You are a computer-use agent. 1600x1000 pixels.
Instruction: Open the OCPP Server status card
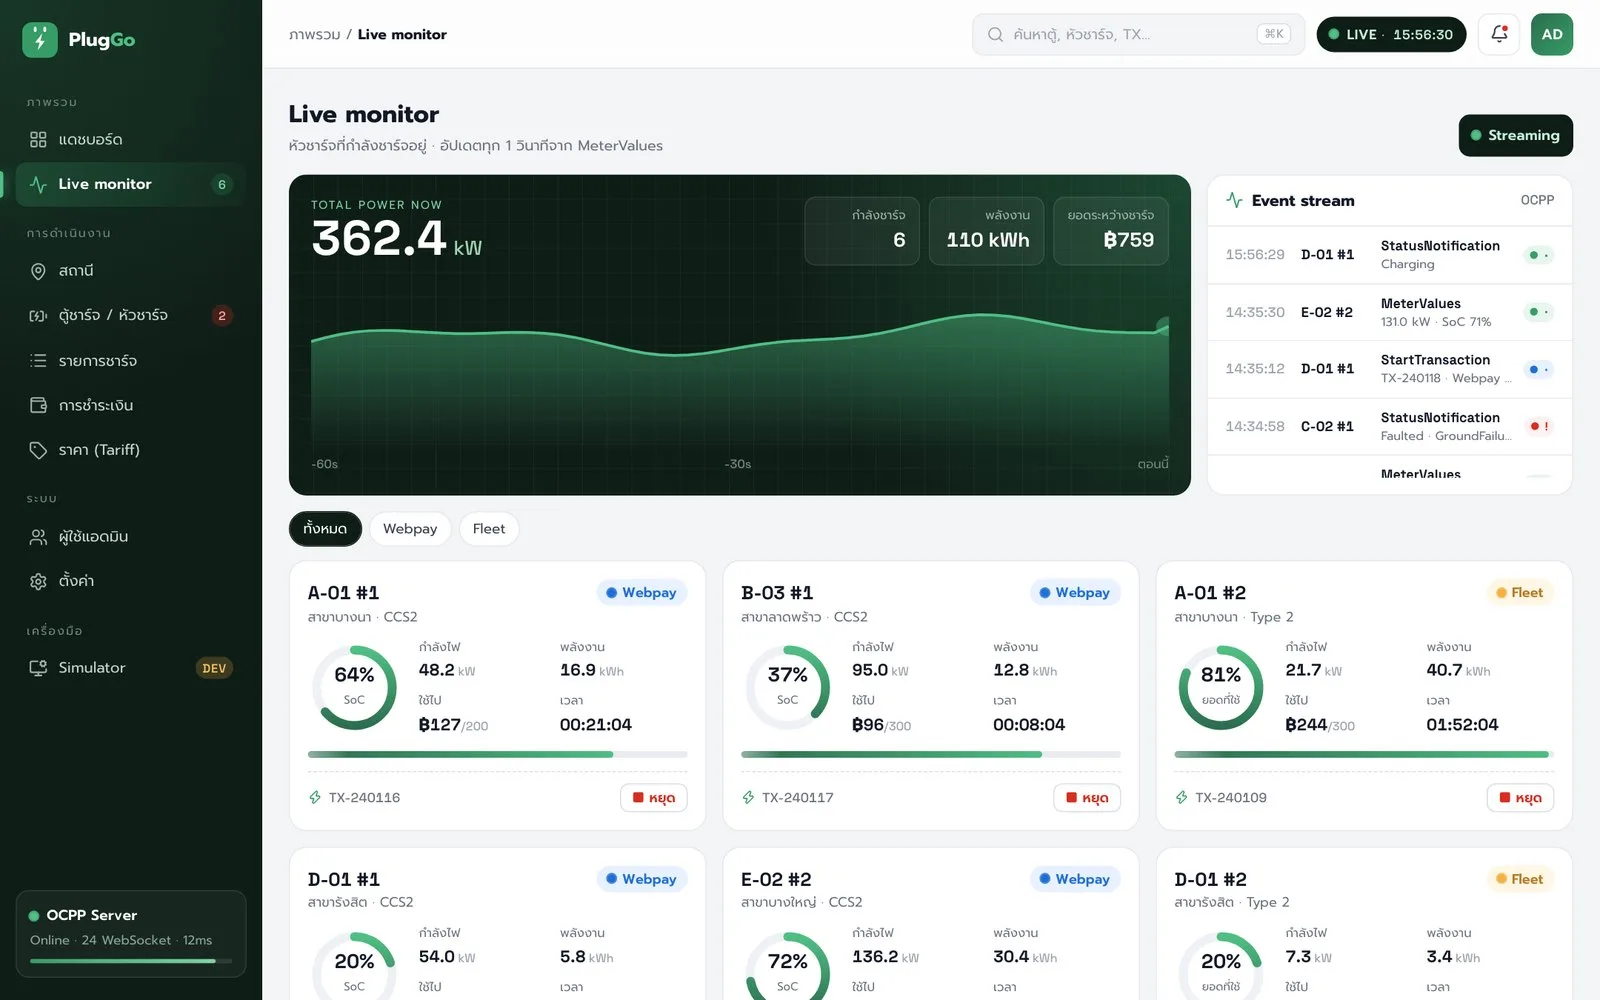coord(131,933)
